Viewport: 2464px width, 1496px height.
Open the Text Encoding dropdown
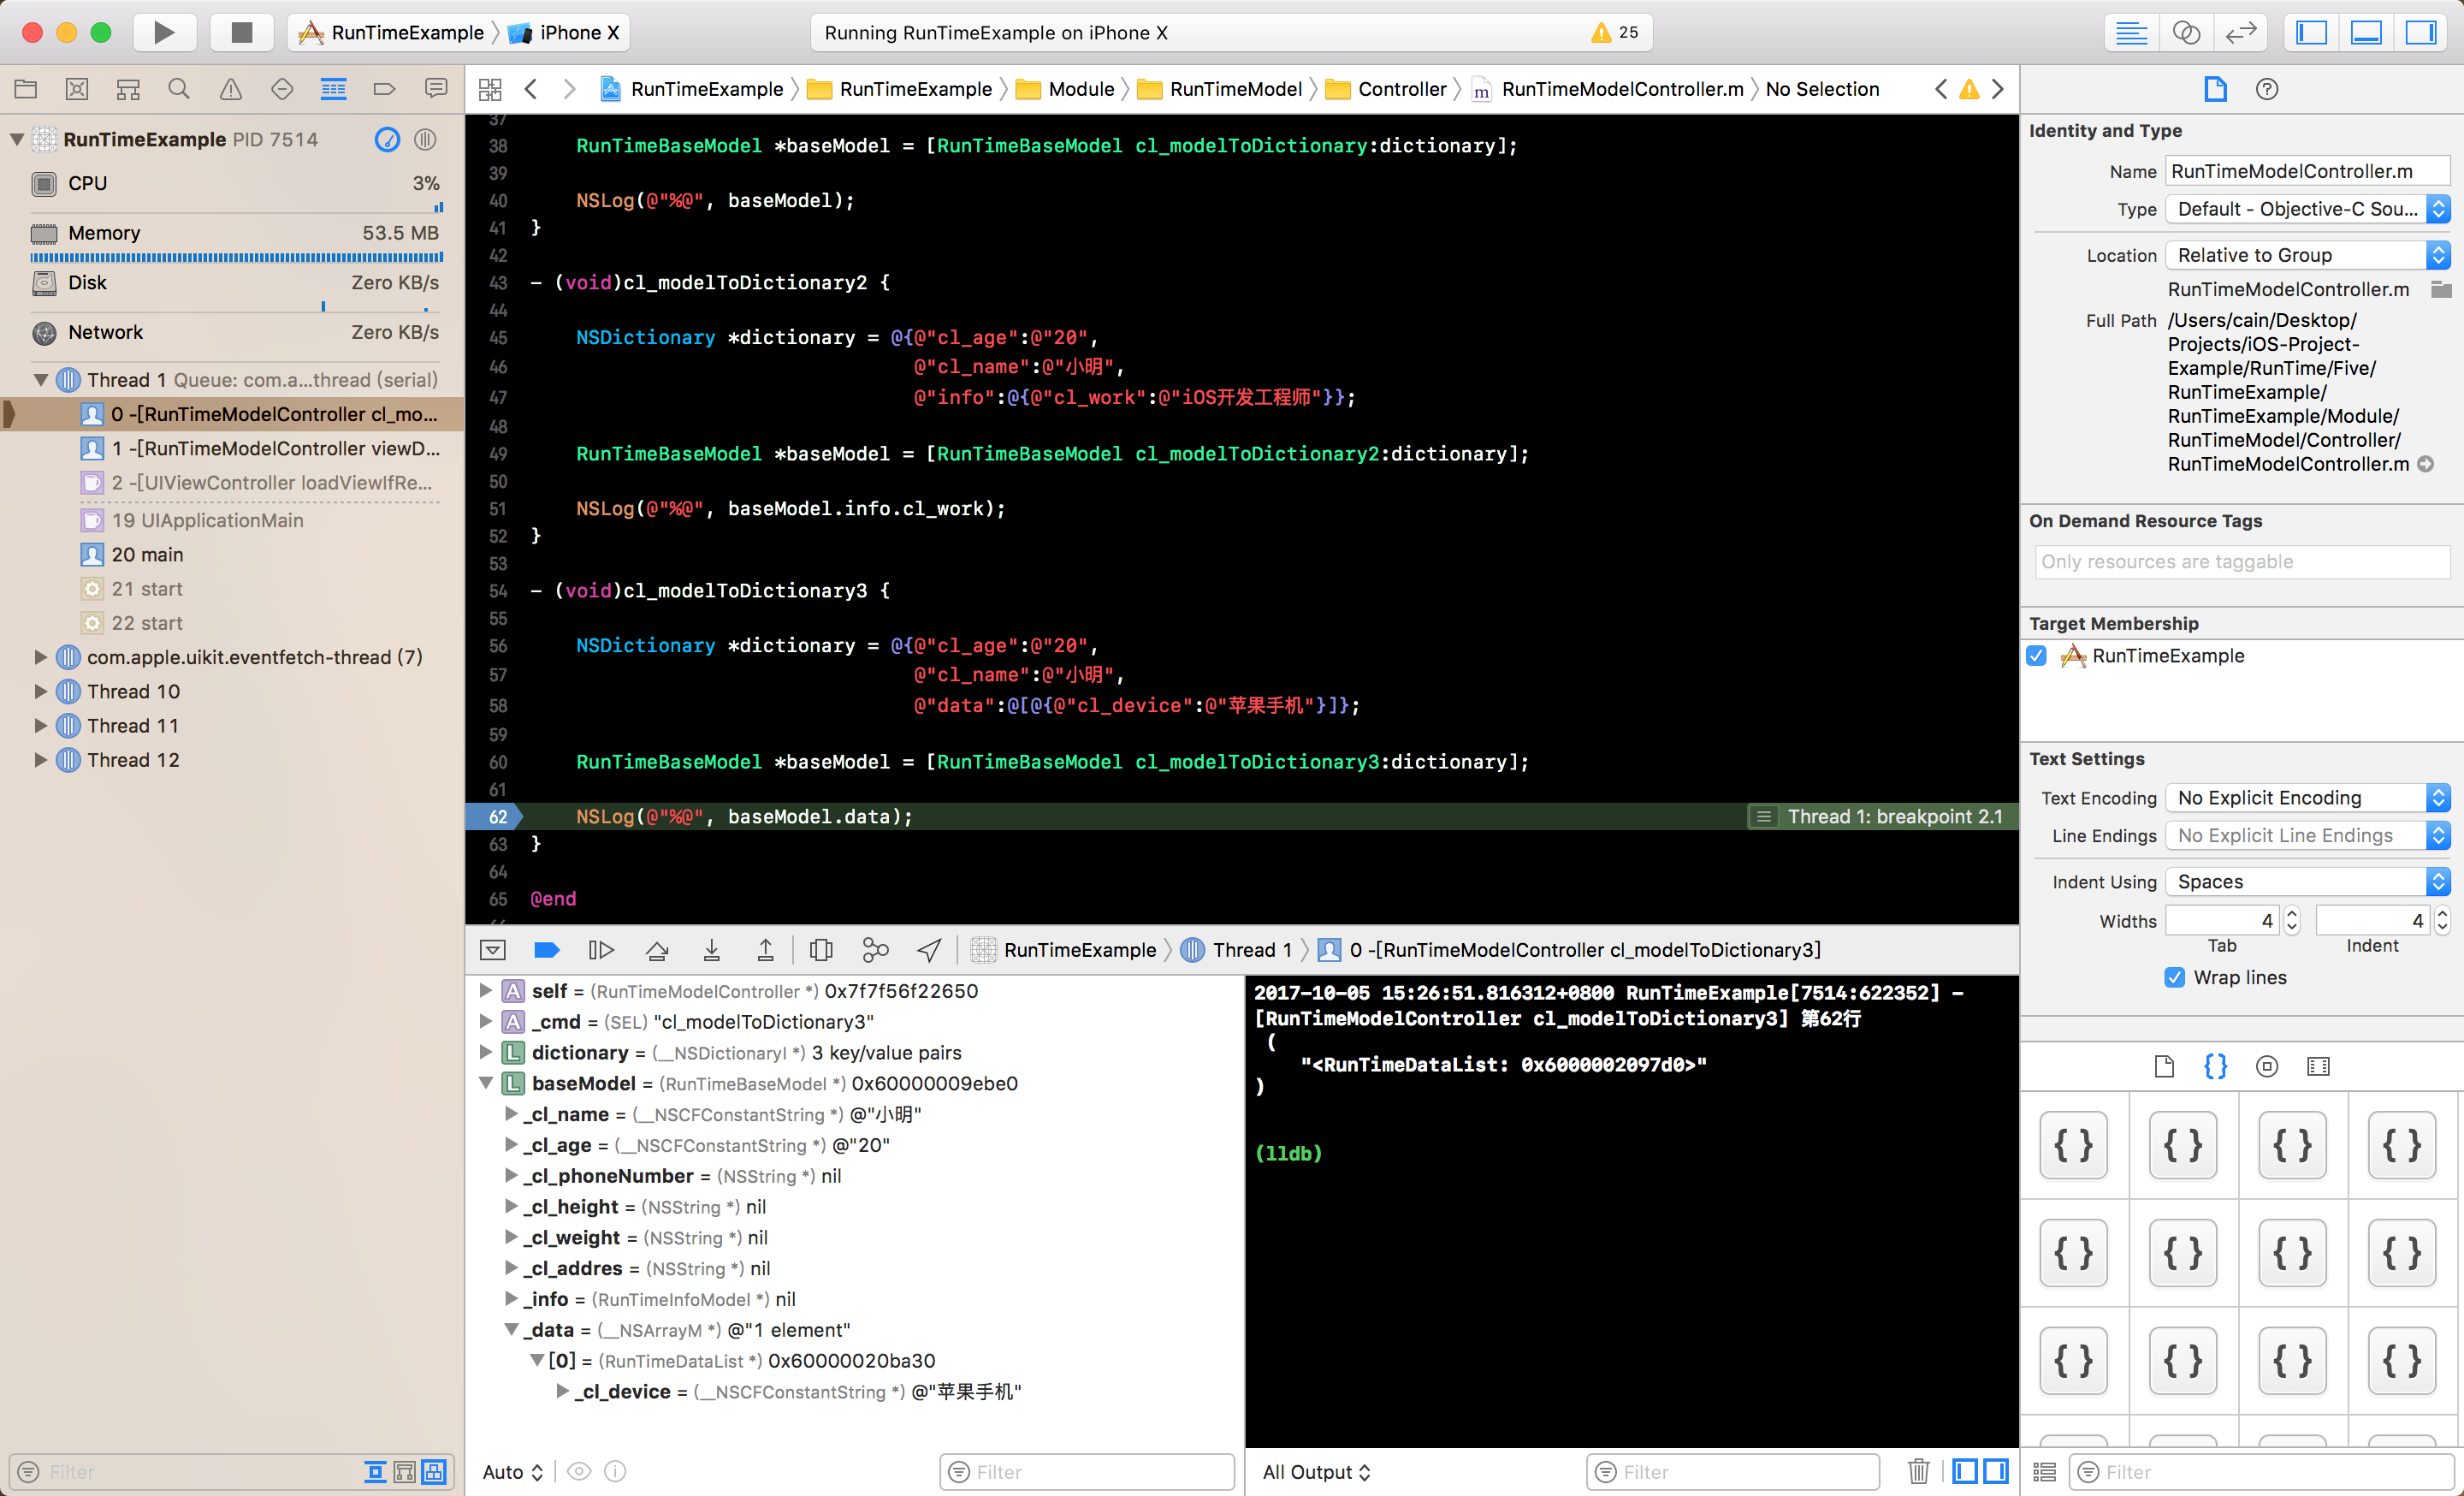click(x=2307, y=797)
